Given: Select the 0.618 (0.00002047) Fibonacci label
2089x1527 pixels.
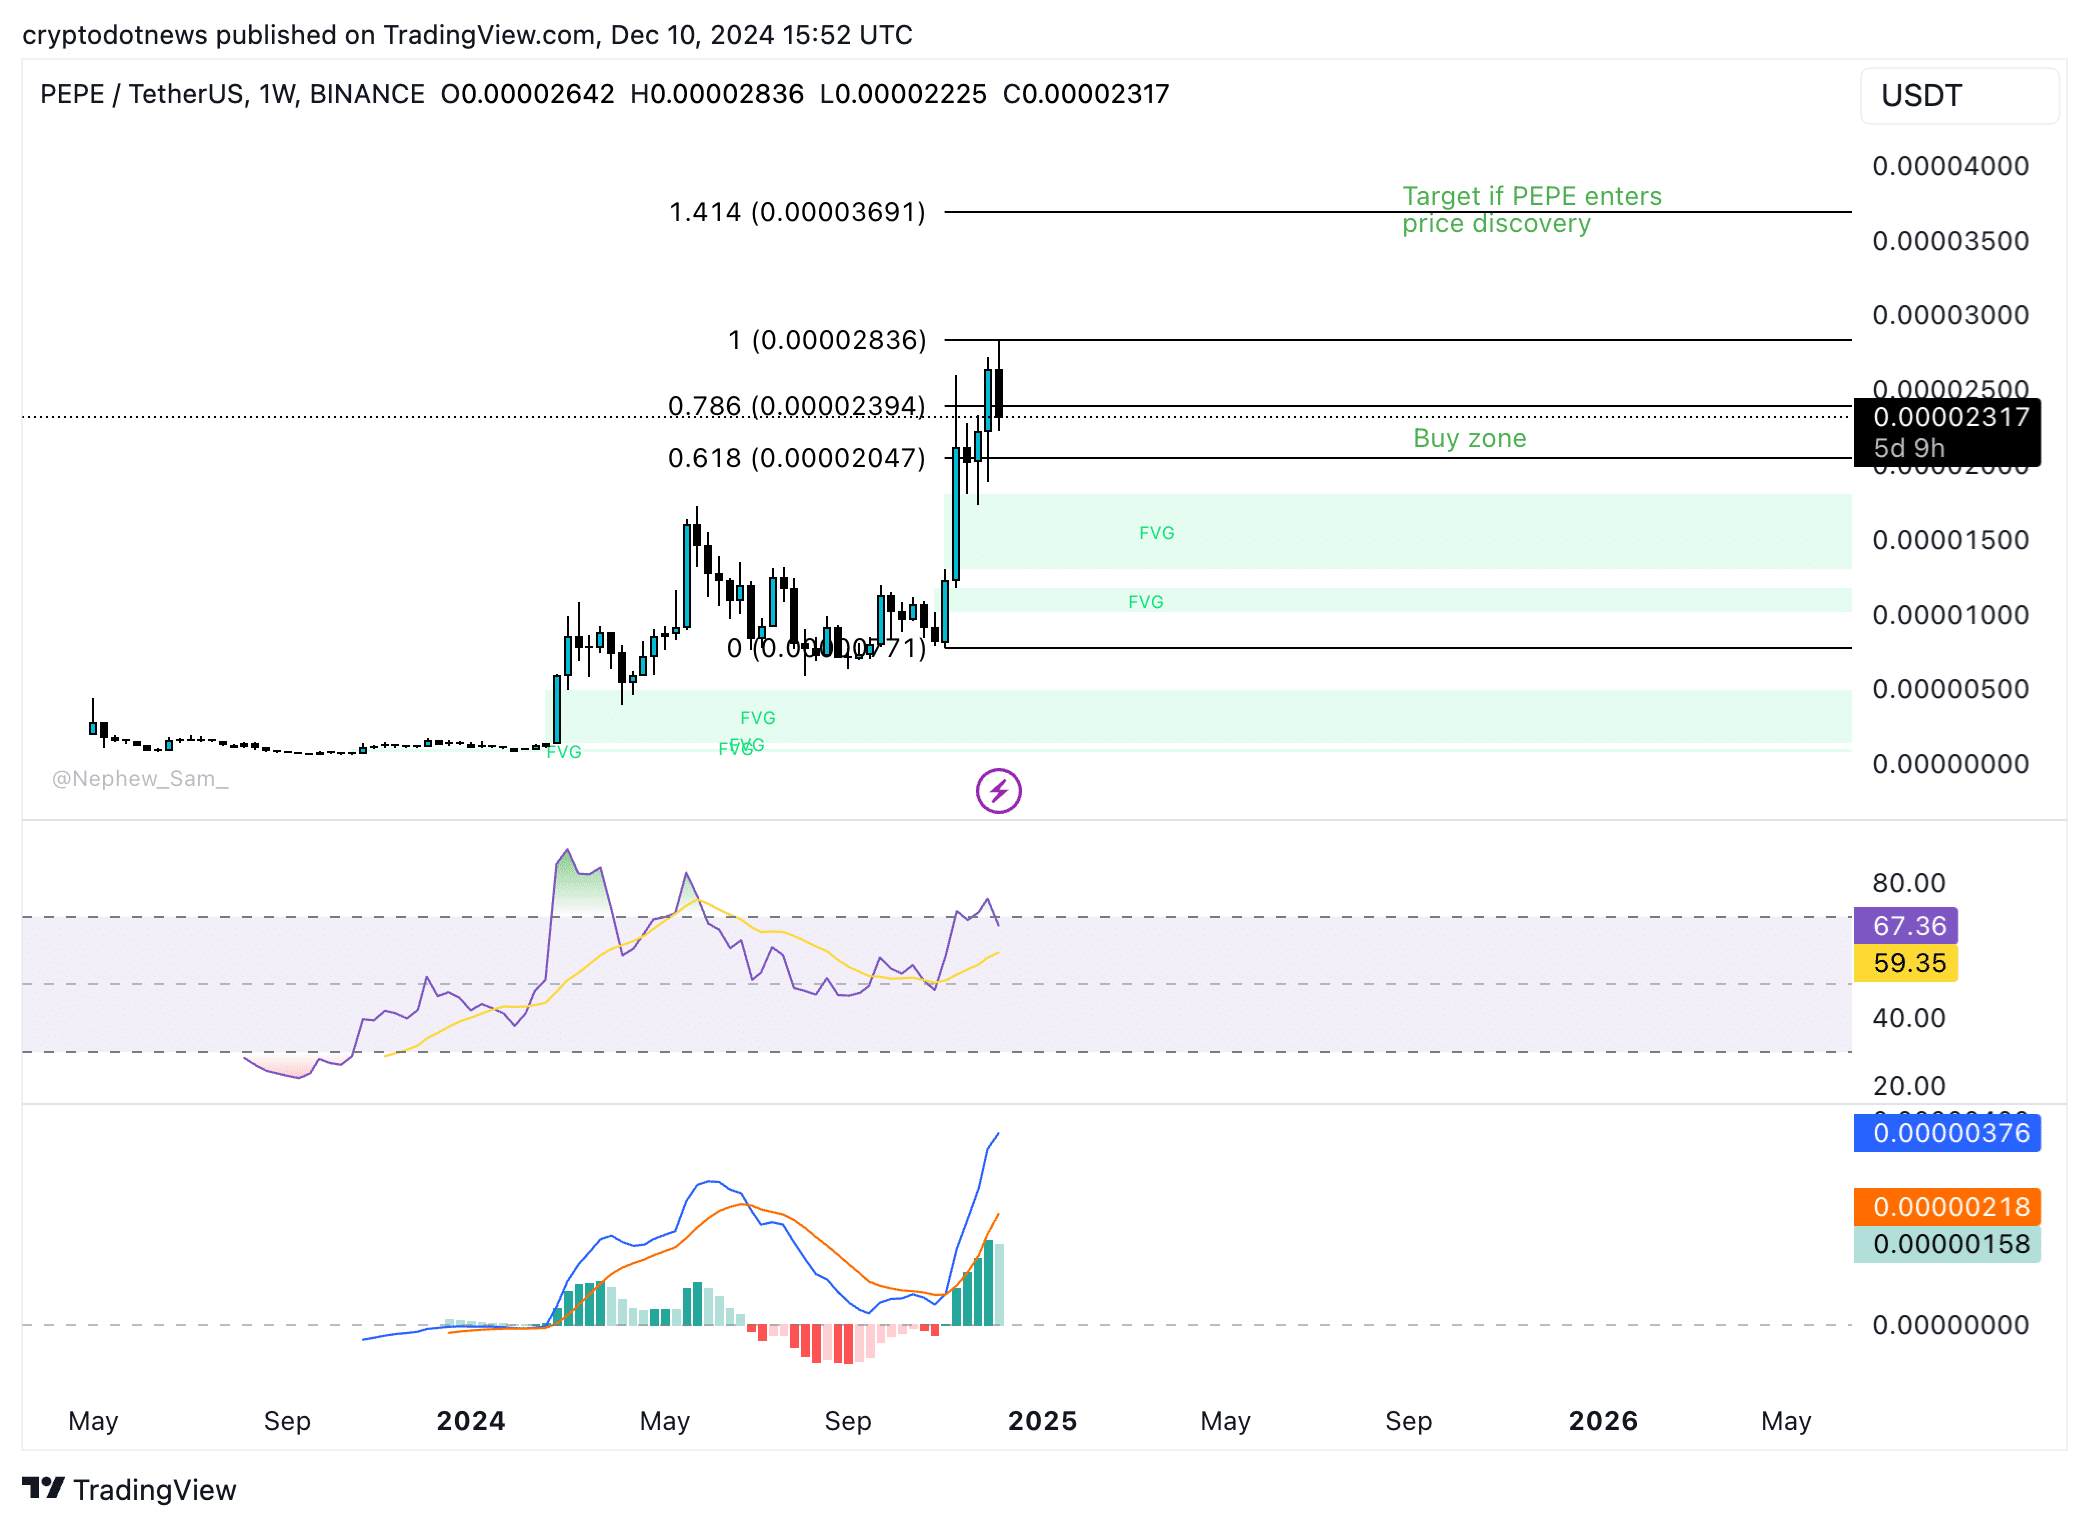Looking at the screenshot, I should click(x=797, y=458).
